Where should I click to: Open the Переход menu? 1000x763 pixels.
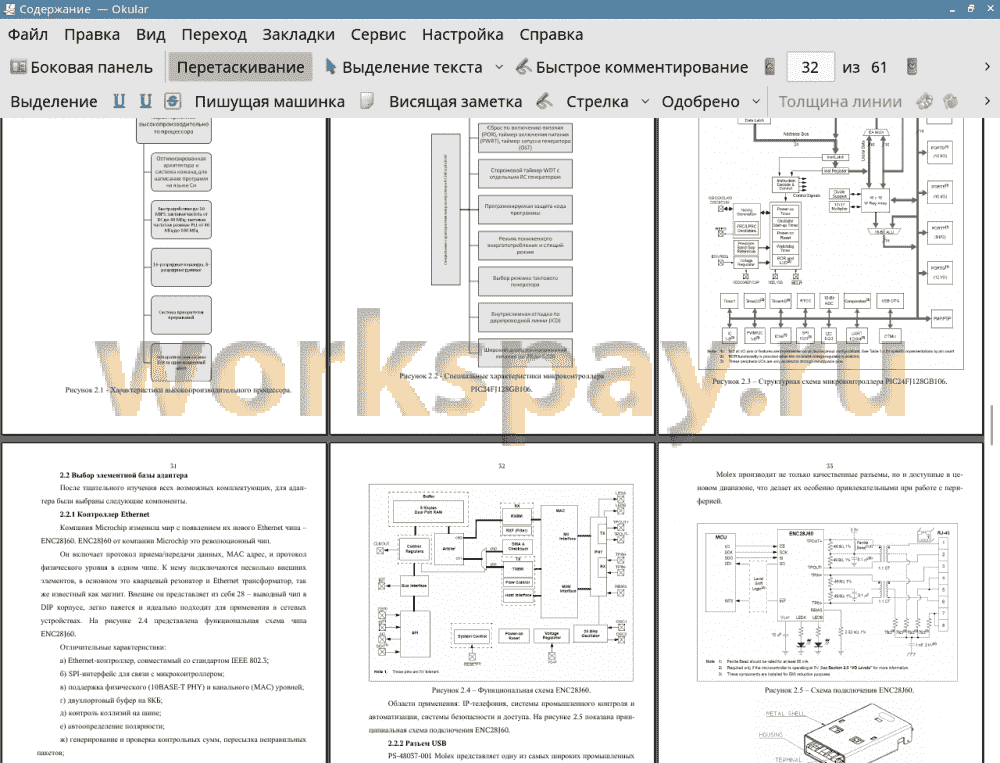click(214, 34)
